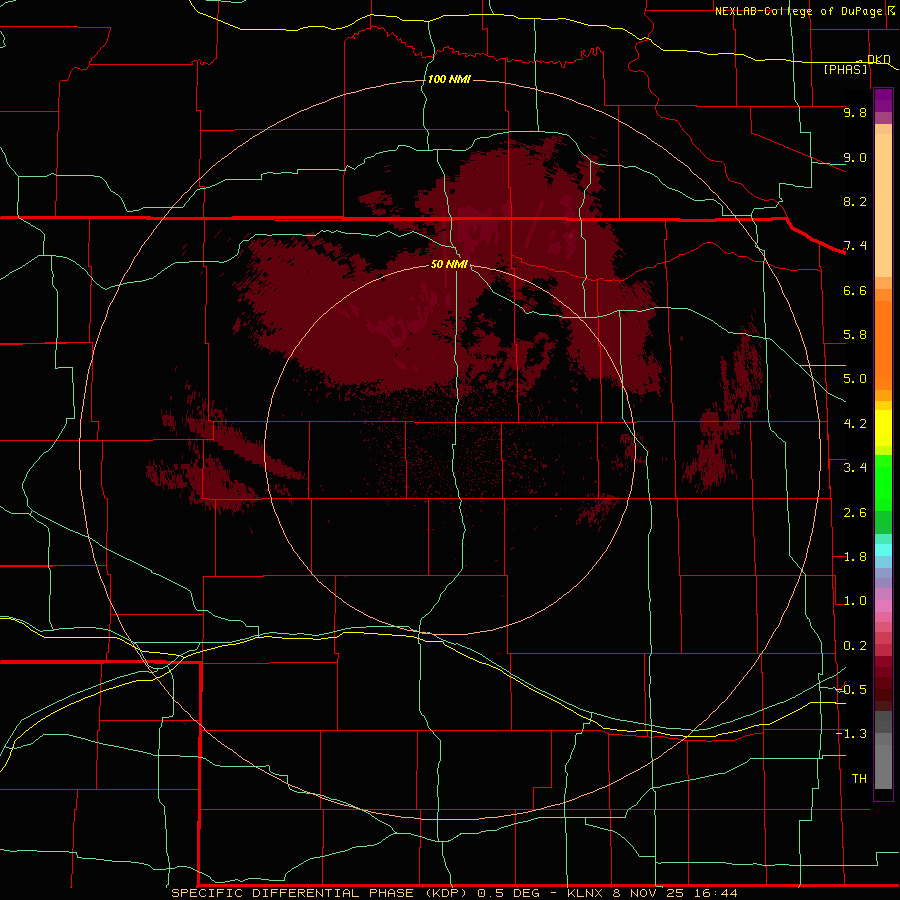Screen dimensions: 900x900
Task: Click the 2.6 color scale value
Action: pos(855,513)
